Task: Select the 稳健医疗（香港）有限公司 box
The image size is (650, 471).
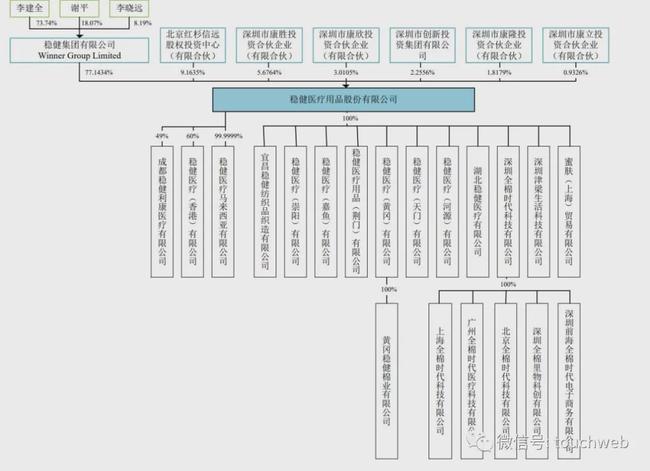Action: coord(192,211)
